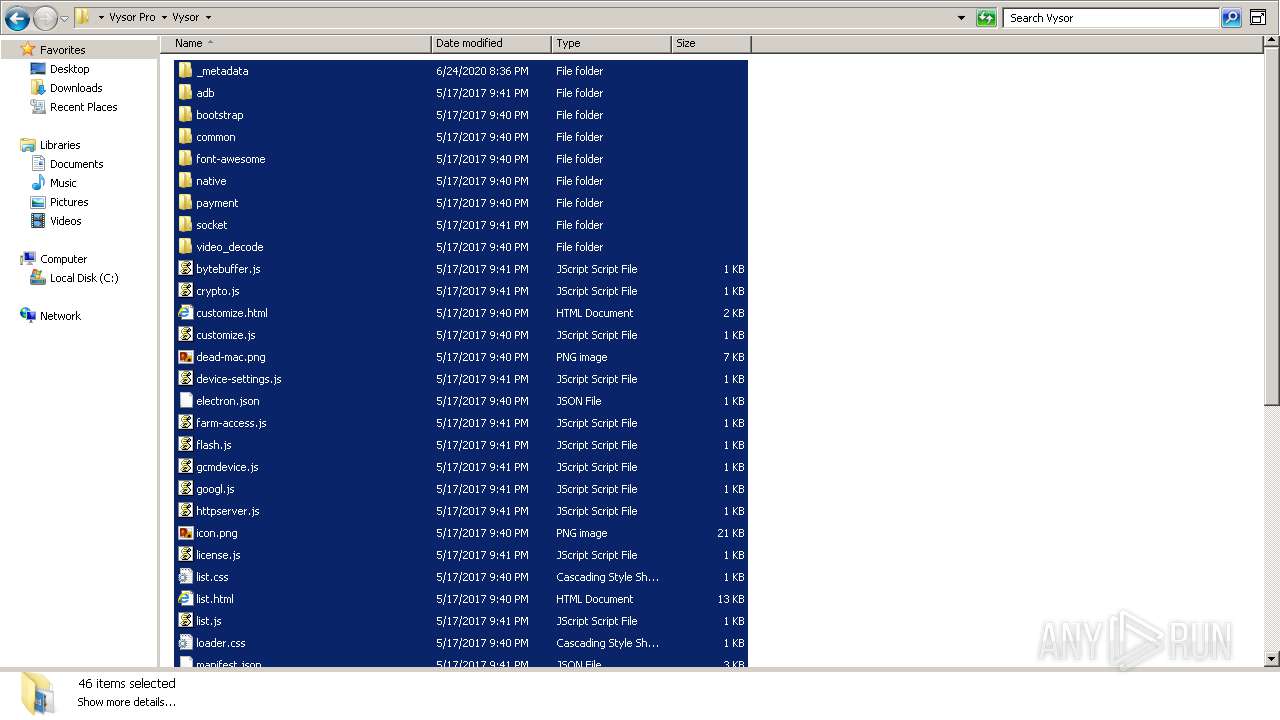Select Desktop in the Favorites list
Screen dimensions: 1280x720
[69, 69]
